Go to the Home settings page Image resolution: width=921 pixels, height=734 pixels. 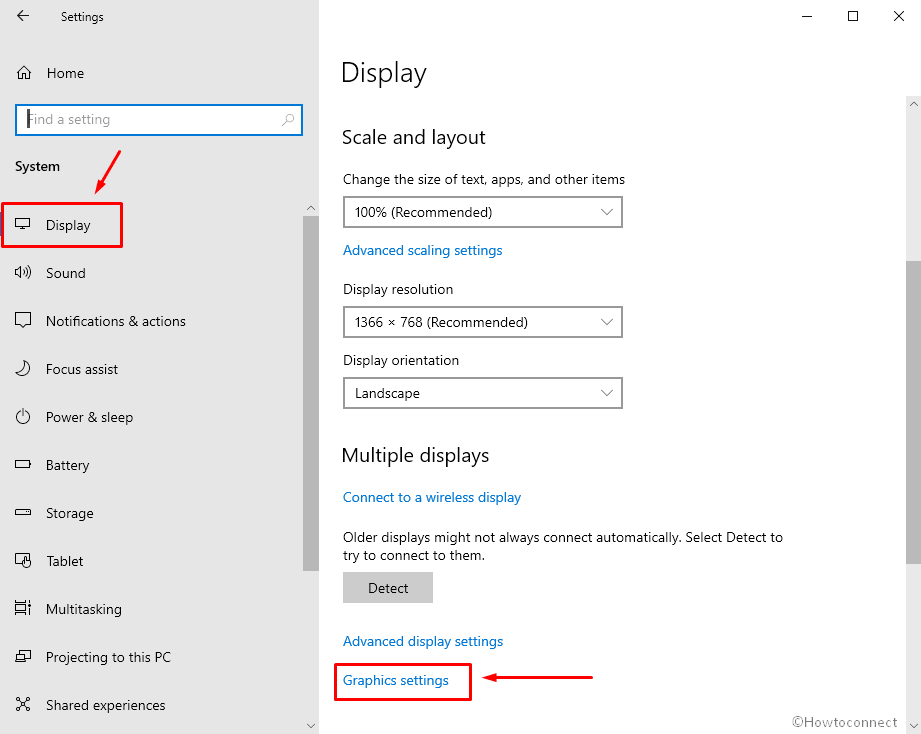click(65, 72)
